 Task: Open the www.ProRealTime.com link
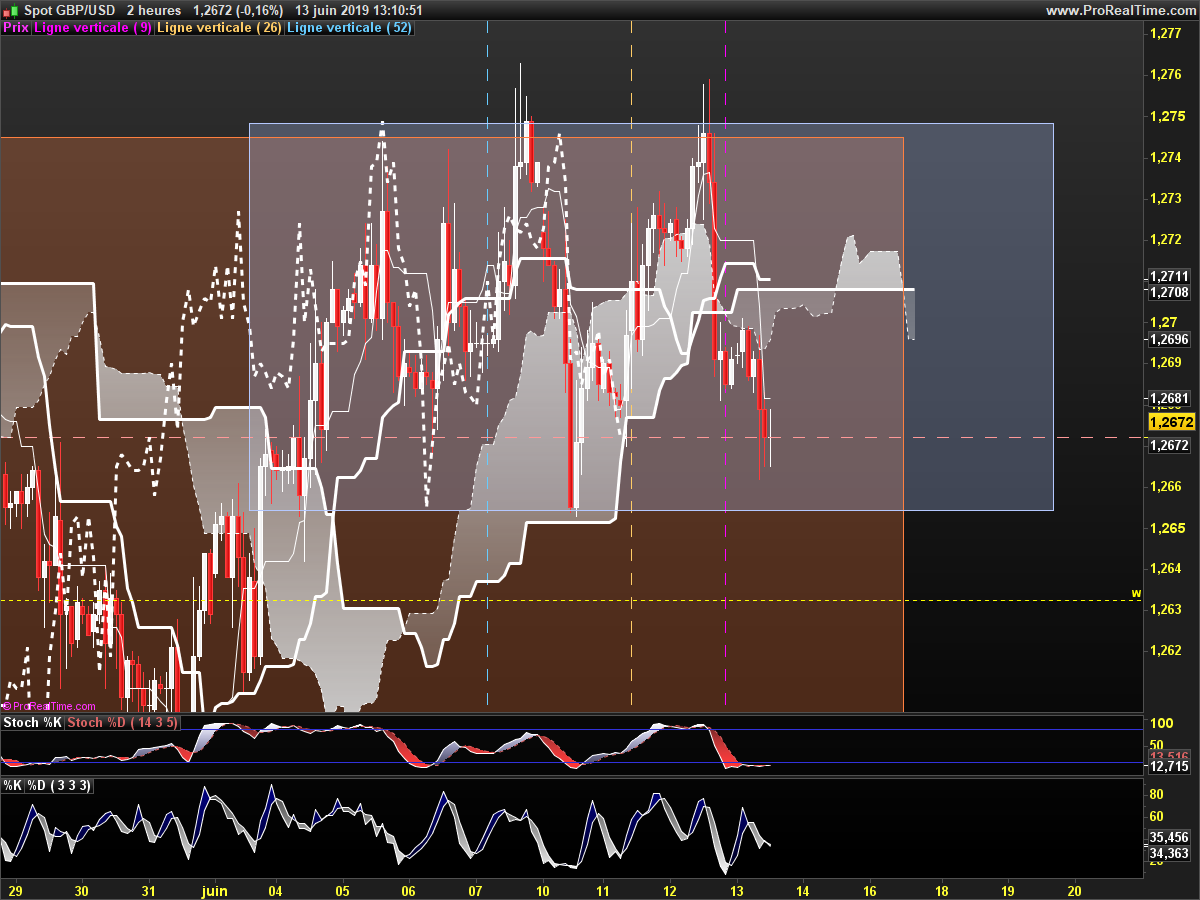coord(1120,10)
